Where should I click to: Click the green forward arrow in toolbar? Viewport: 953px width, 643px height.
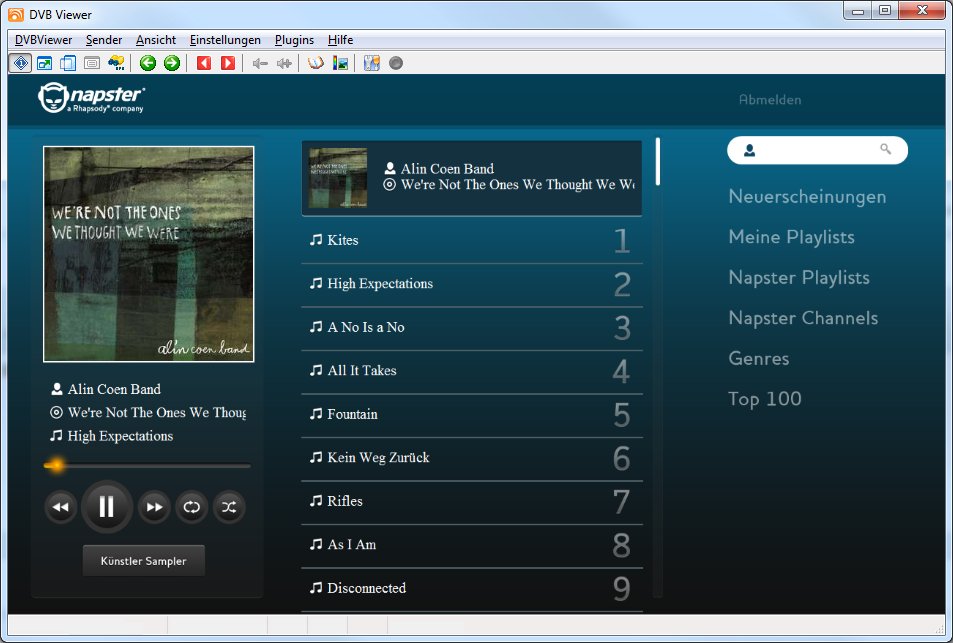[x=172, y=63]
